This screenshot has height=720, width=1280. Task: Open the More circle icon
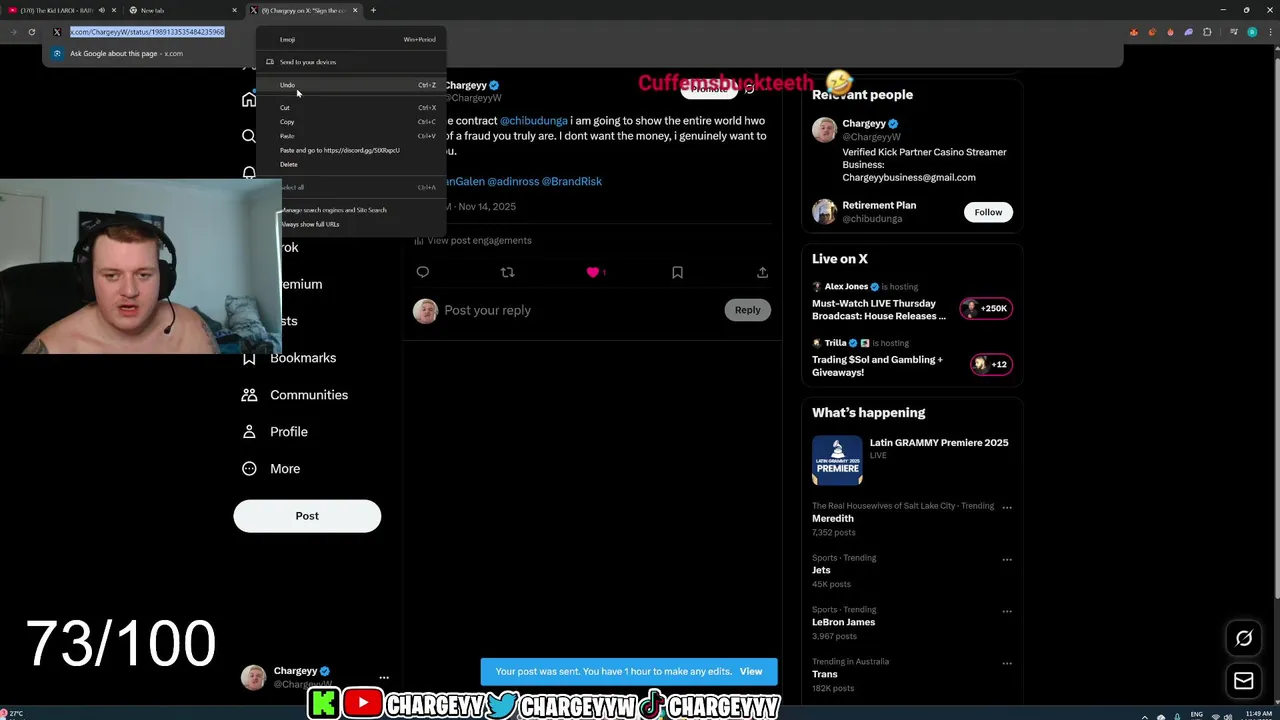click(x=249, y=469)
